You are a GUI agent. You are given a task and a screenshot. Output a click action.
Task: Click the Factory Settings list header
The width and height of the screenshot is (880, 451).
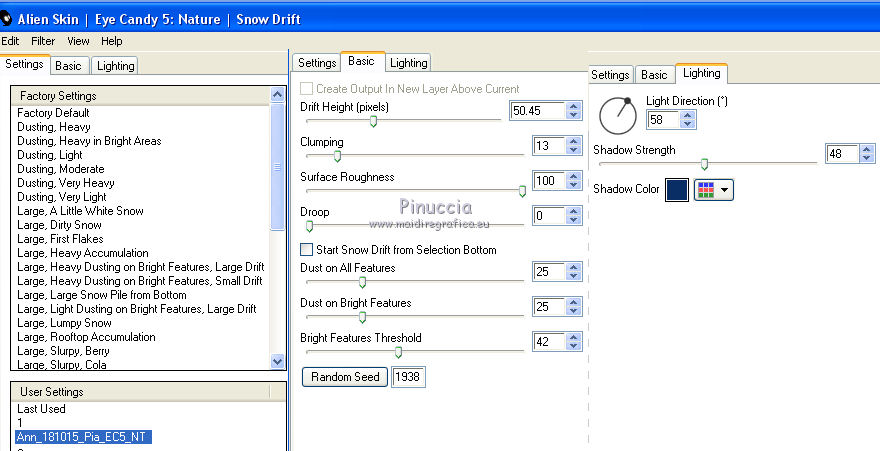tap(140, 96)
